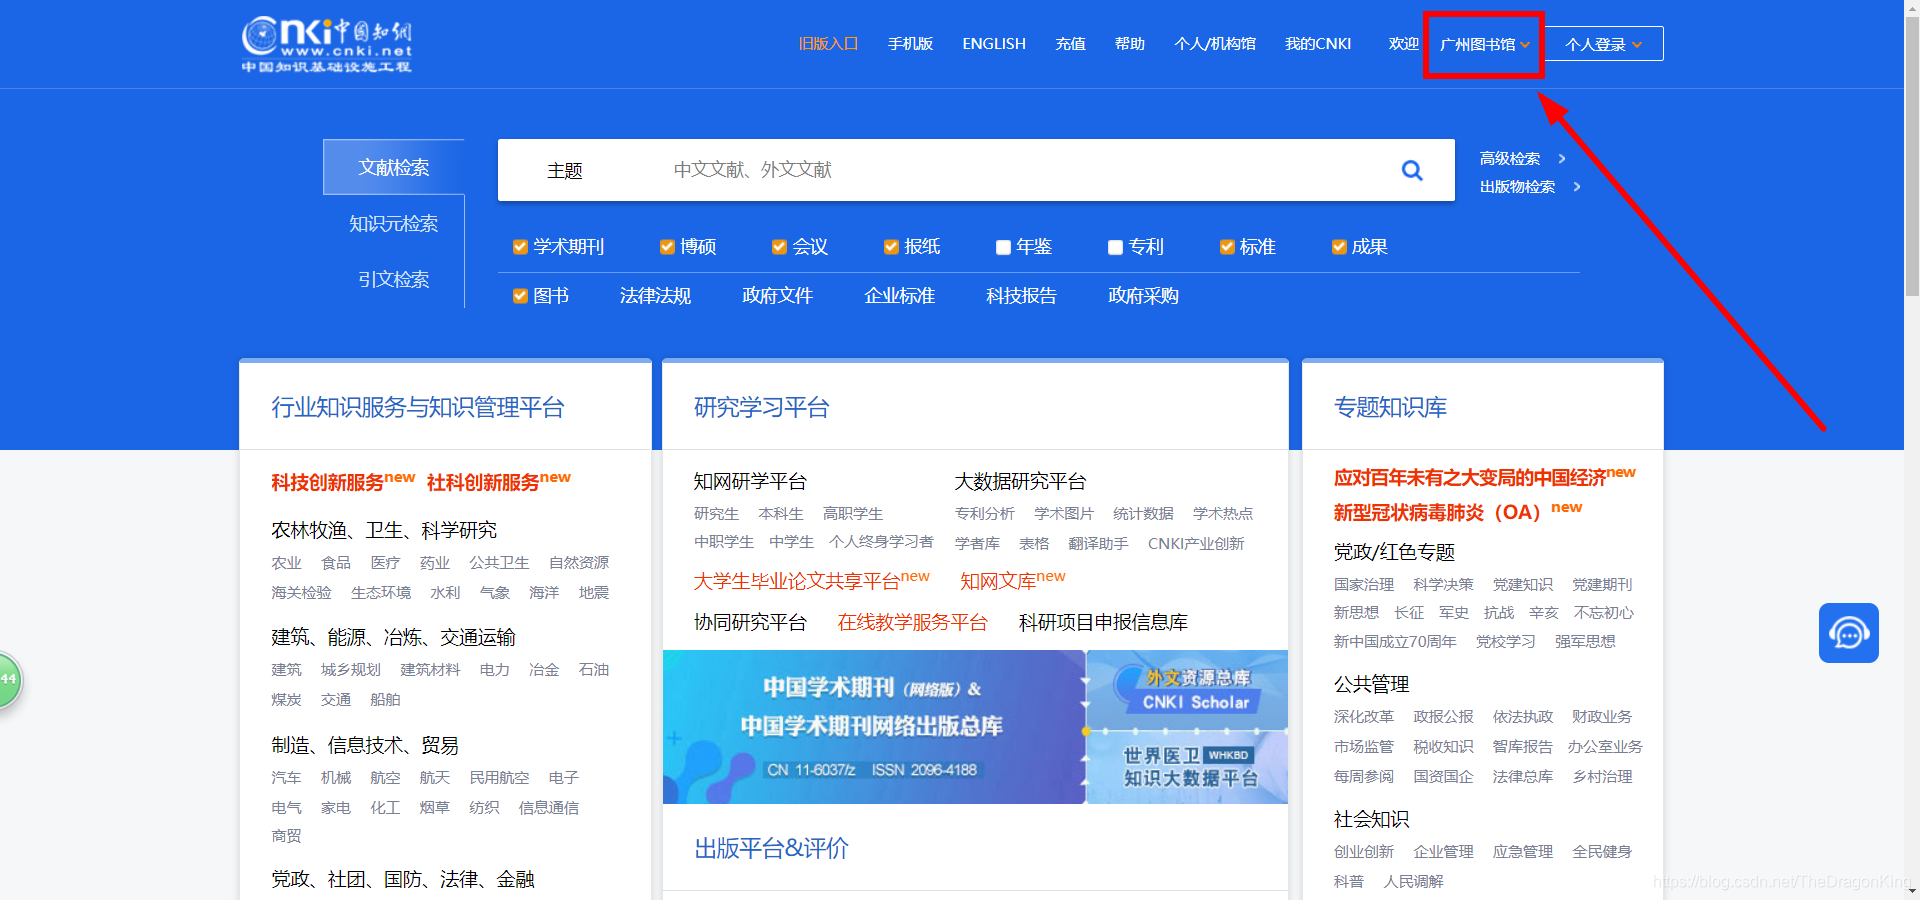Toggle the 成果 checkbox
Viewport: 1920px width, 900px height.
coord(1339,247)
